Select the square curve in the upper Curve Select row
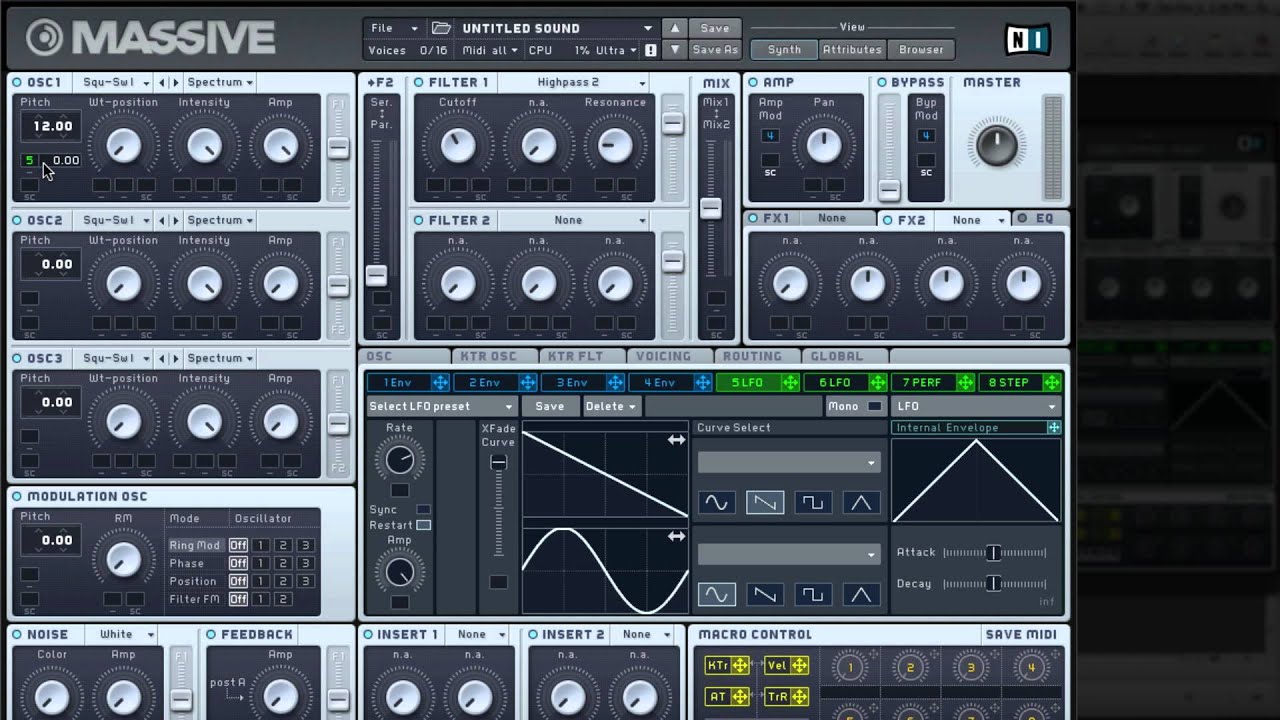The image size is (1280, 720). 813,503
